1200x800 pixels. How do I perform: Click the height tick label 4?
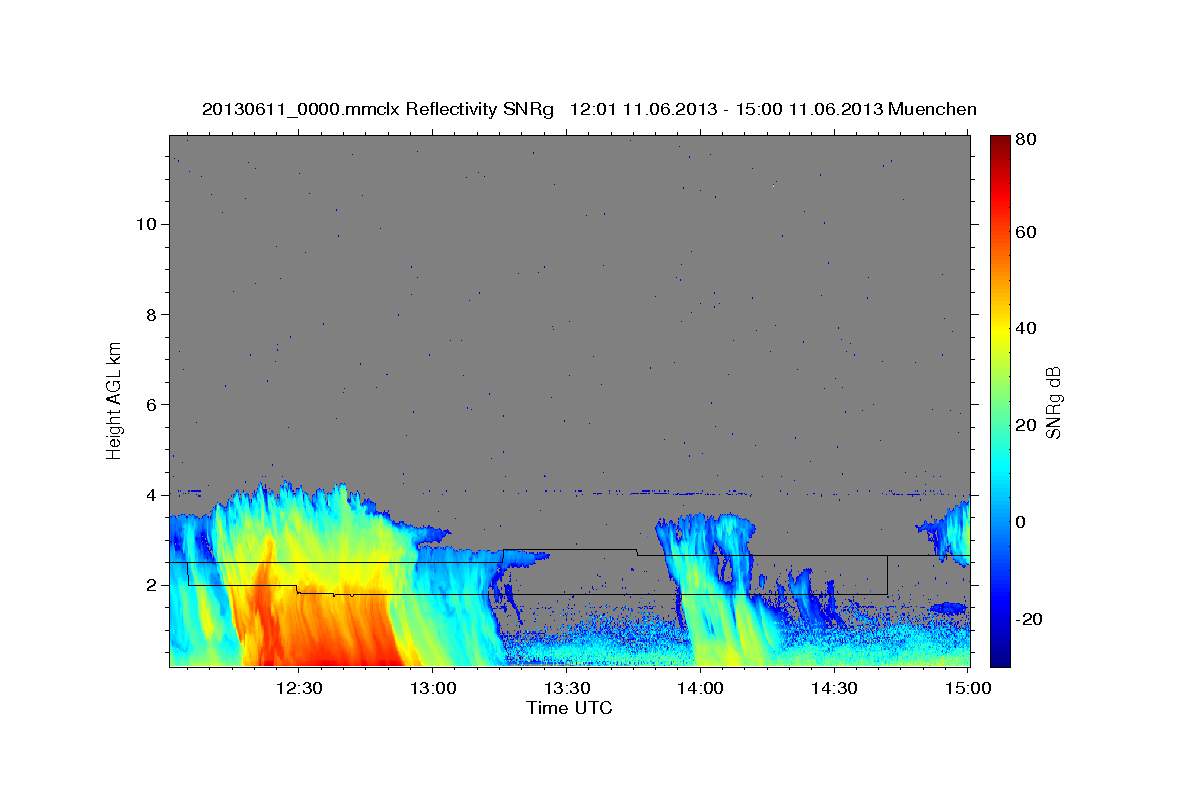[154, 495]
